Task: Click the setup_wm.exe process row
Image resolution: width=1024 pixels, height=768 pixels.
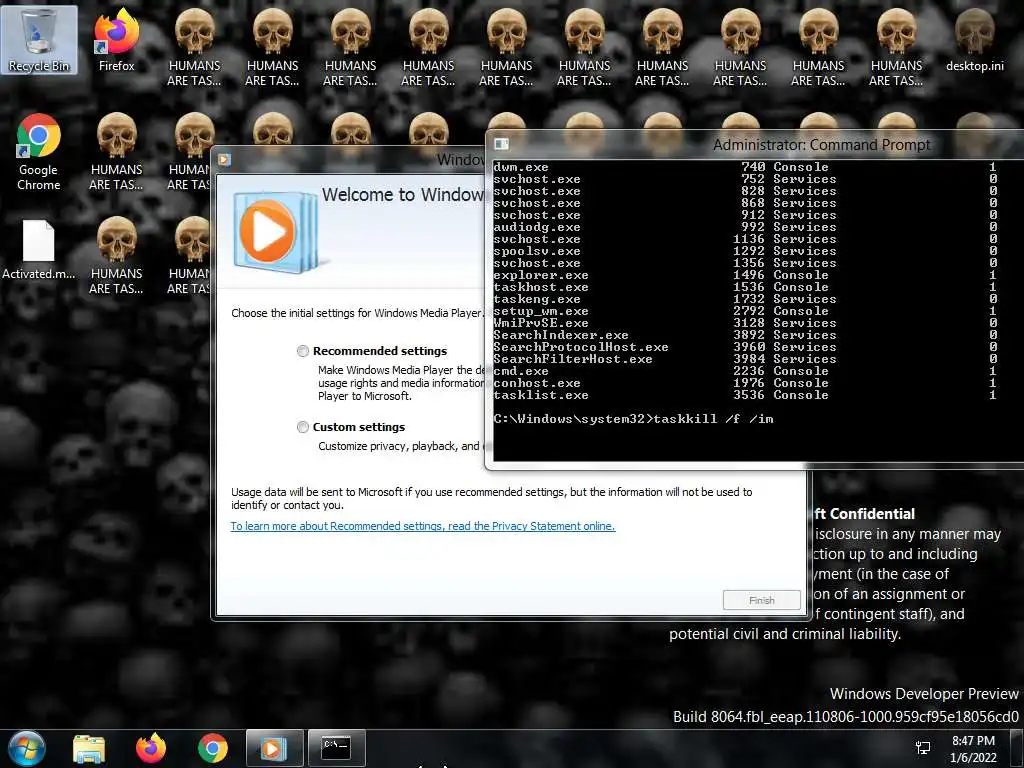Action: click(x=745, y=312)
